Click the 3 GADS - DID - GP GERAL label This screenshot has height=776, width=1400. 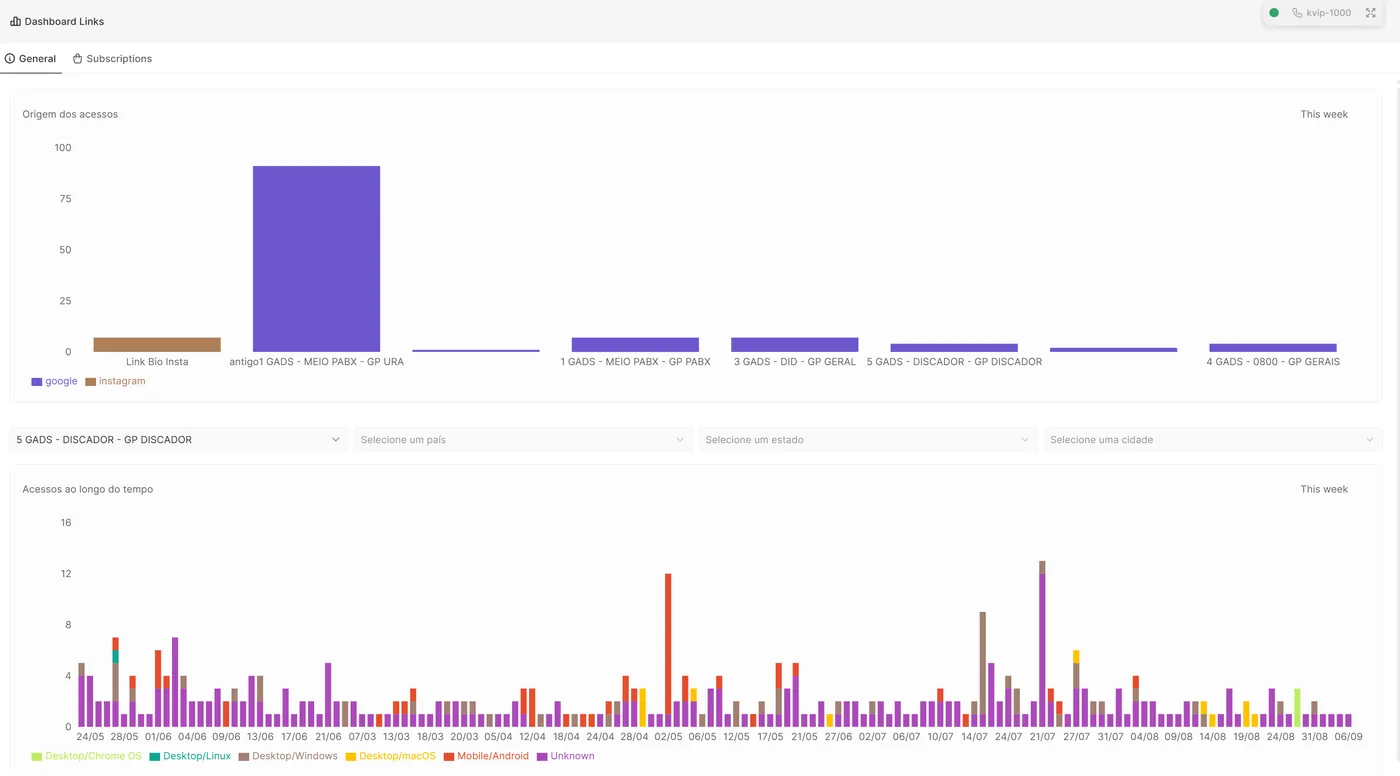(795, 362)
